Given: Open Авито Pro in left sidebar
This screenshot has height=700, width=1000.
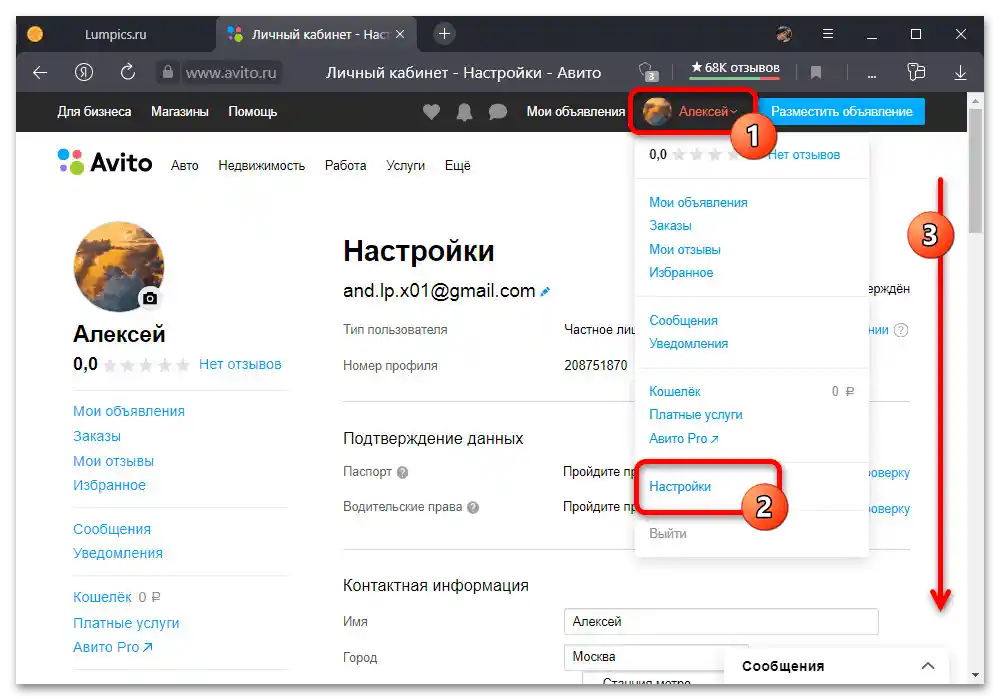Looking at the screenshot, I should point(112,647).
